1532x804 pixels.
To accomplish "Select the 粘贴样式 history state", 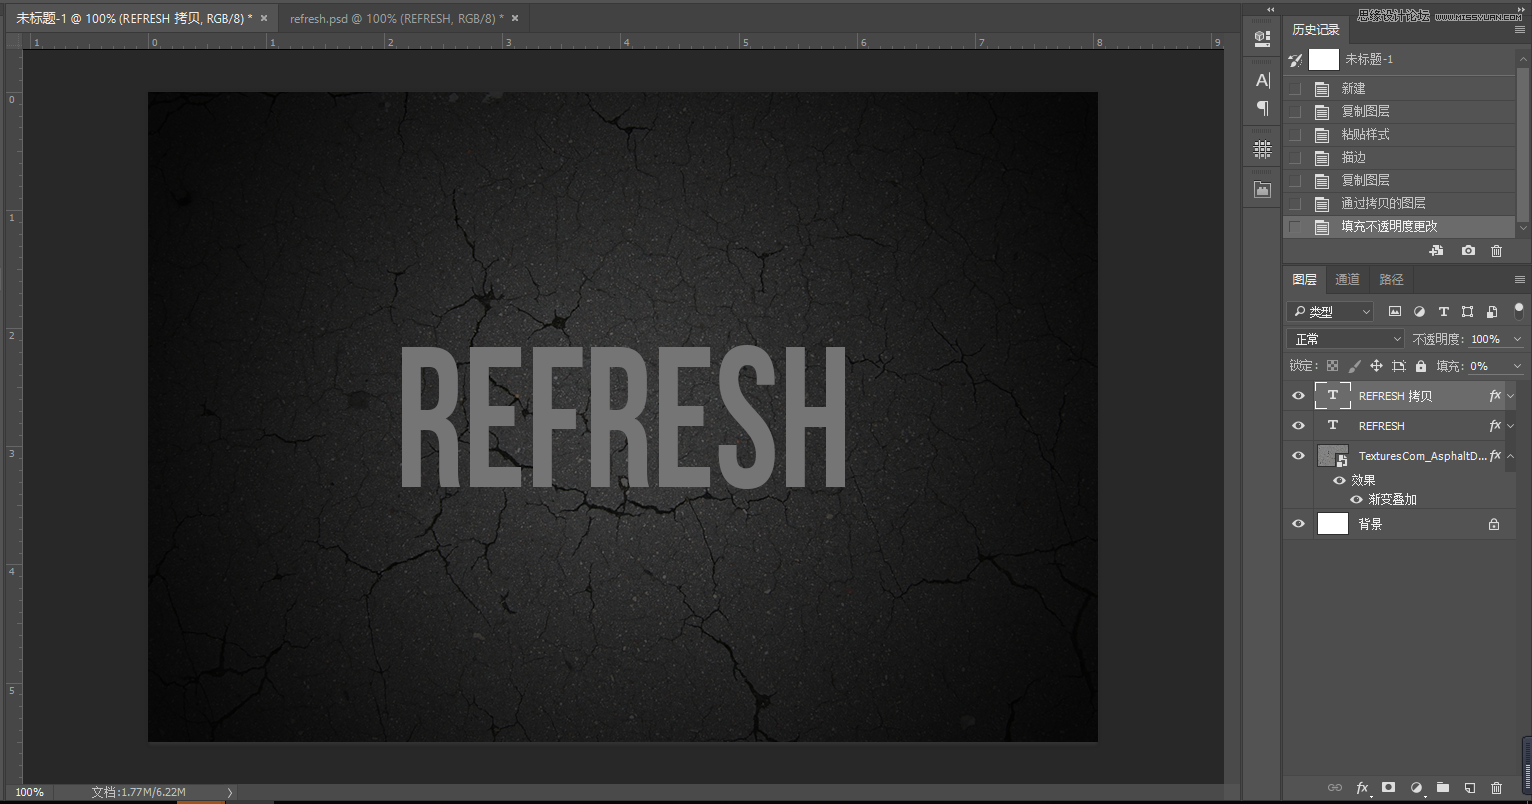I will [1365, 134].
